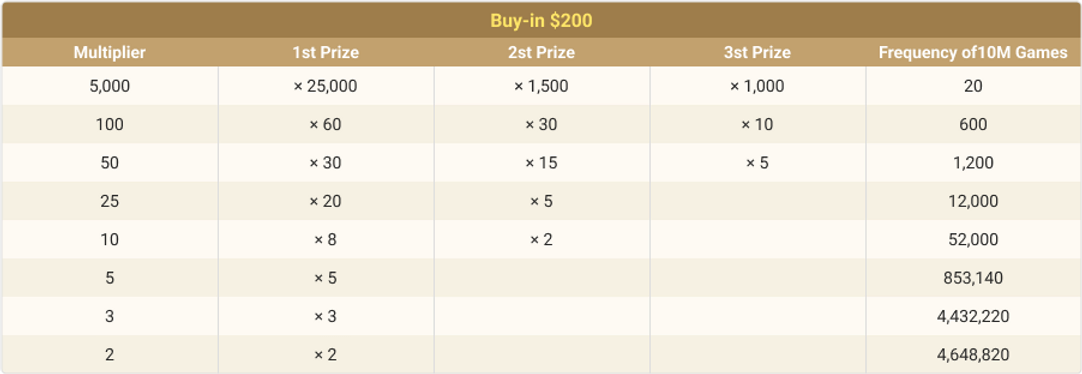Select the Multiplier column header

click(110, 52)
